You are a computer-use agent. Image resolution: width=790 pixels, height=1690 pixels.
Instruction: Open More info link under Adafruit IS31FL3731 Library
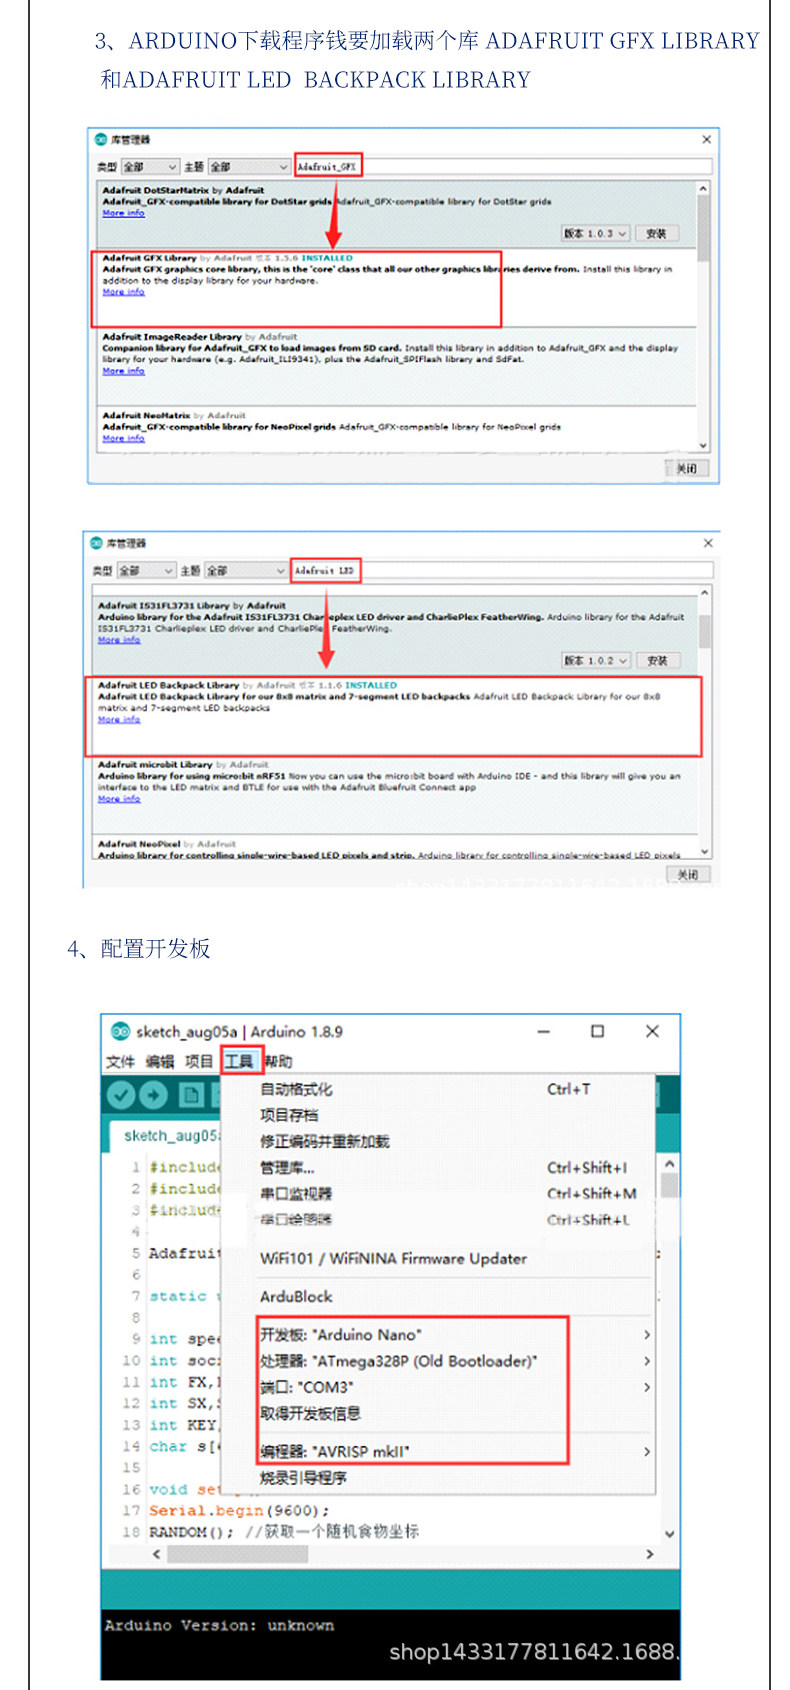[119, 640]
